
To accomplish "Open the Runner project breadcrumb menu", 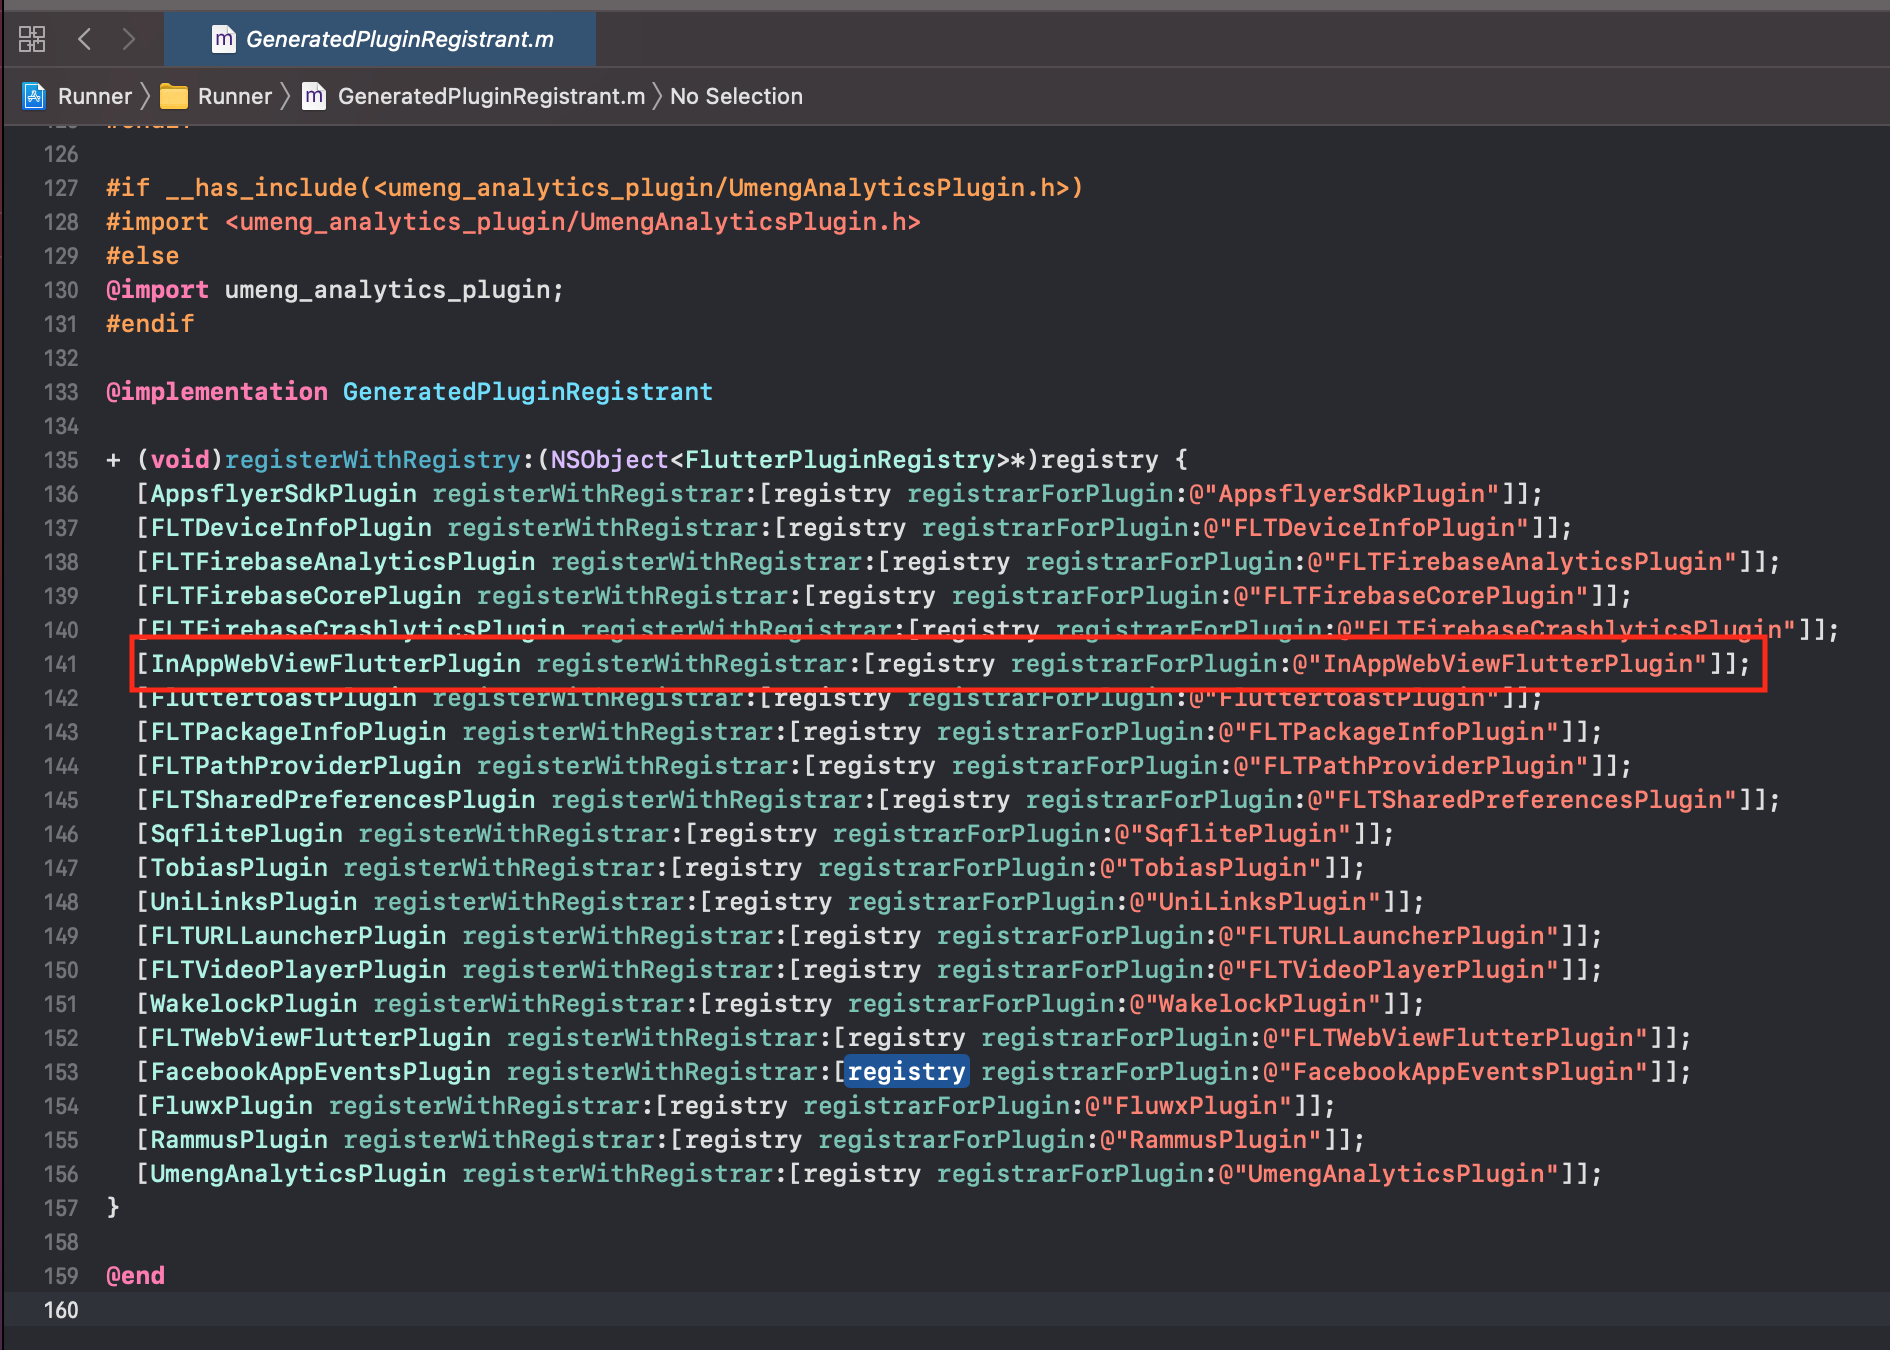I will coord(94,96).
